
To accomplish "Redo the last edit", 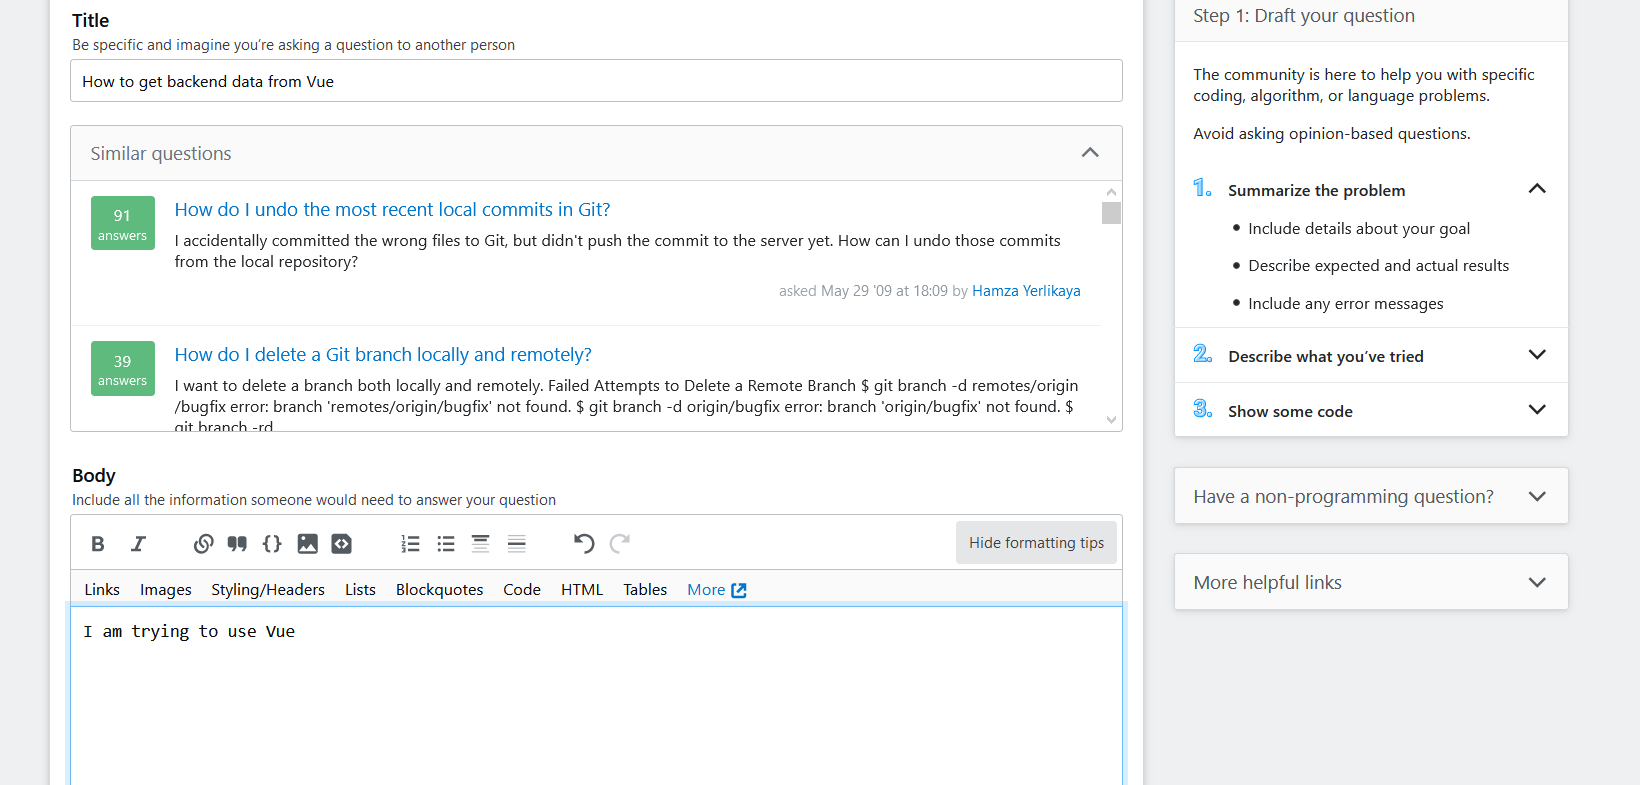I will coord(620,544).
